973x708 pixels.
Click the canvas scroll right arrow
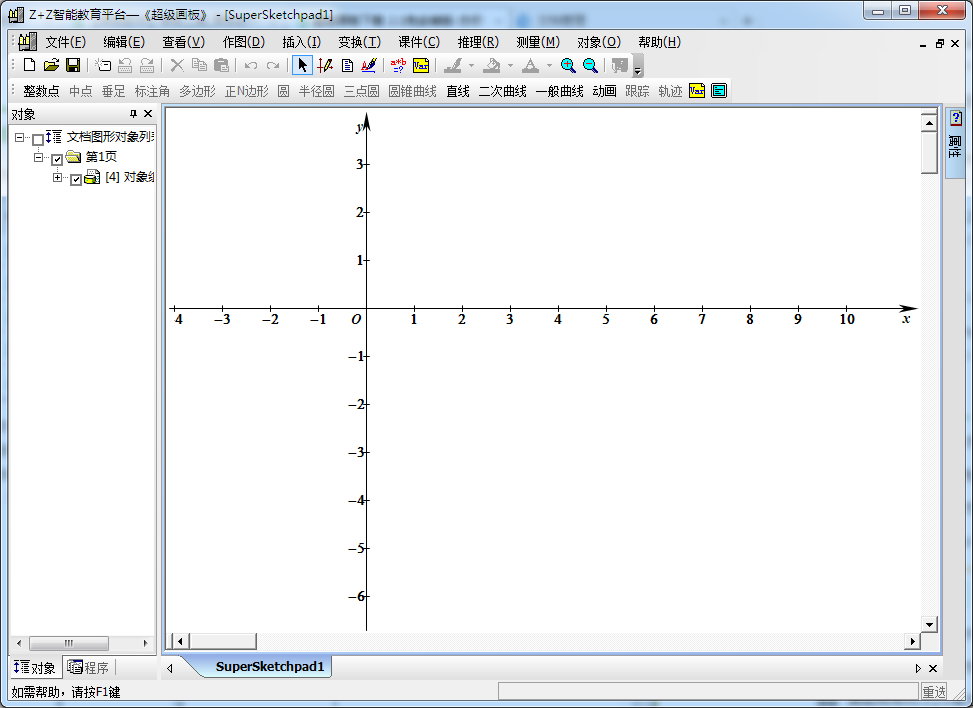[912, 641]
